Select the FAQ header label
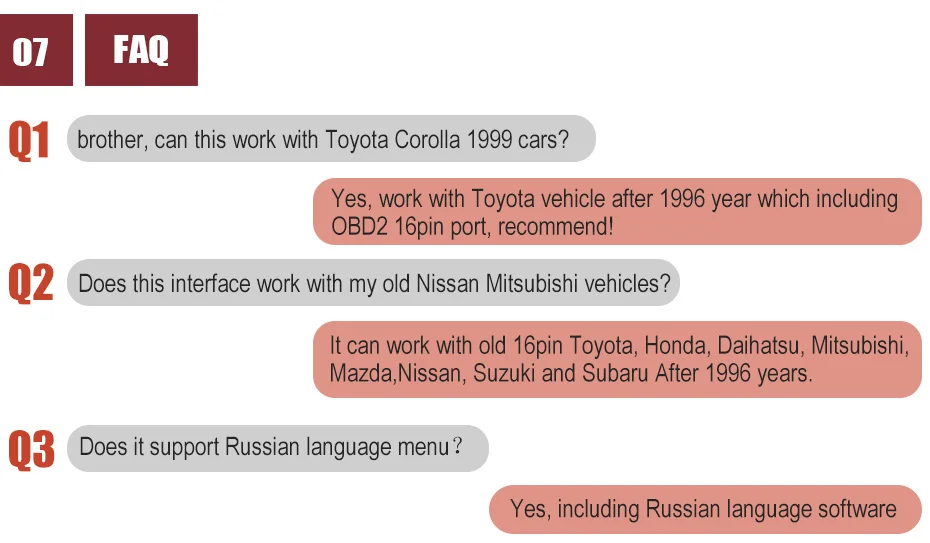The width and height of the screenshot is (930, 543). coord(141,50)
